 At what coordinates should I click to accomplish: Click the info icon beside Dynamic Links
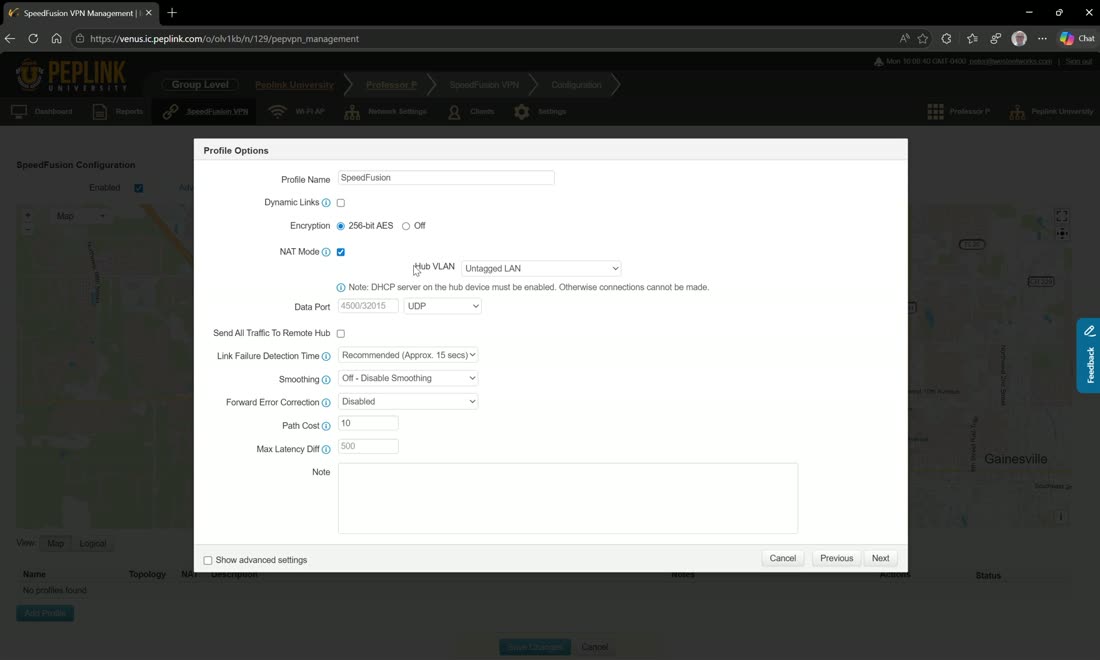pyautogui.click(x=326, y=203)
